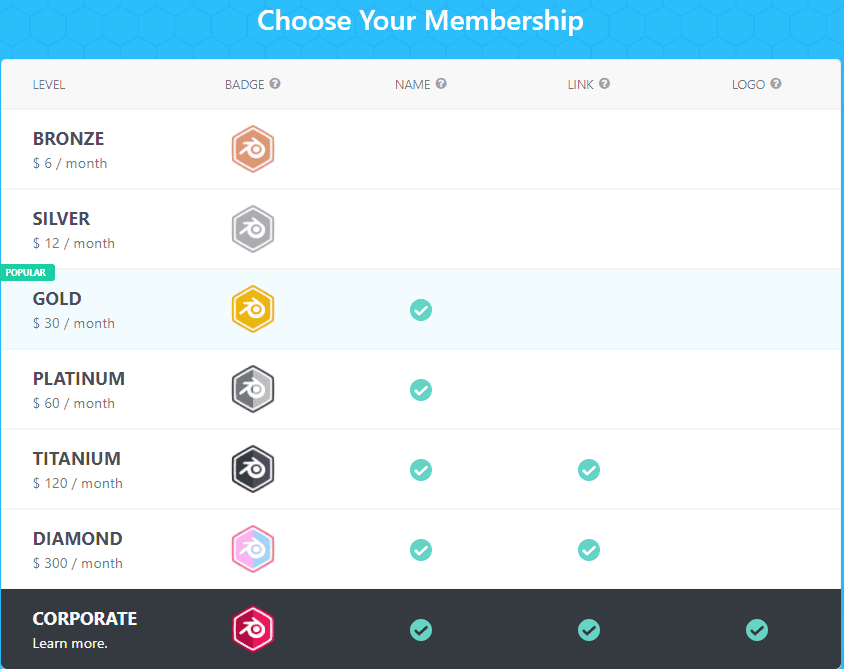The height and width of the screenshot is (669, 844).
Task: Click the Diamond pink-blue badge icon
Action: [253, 549]
